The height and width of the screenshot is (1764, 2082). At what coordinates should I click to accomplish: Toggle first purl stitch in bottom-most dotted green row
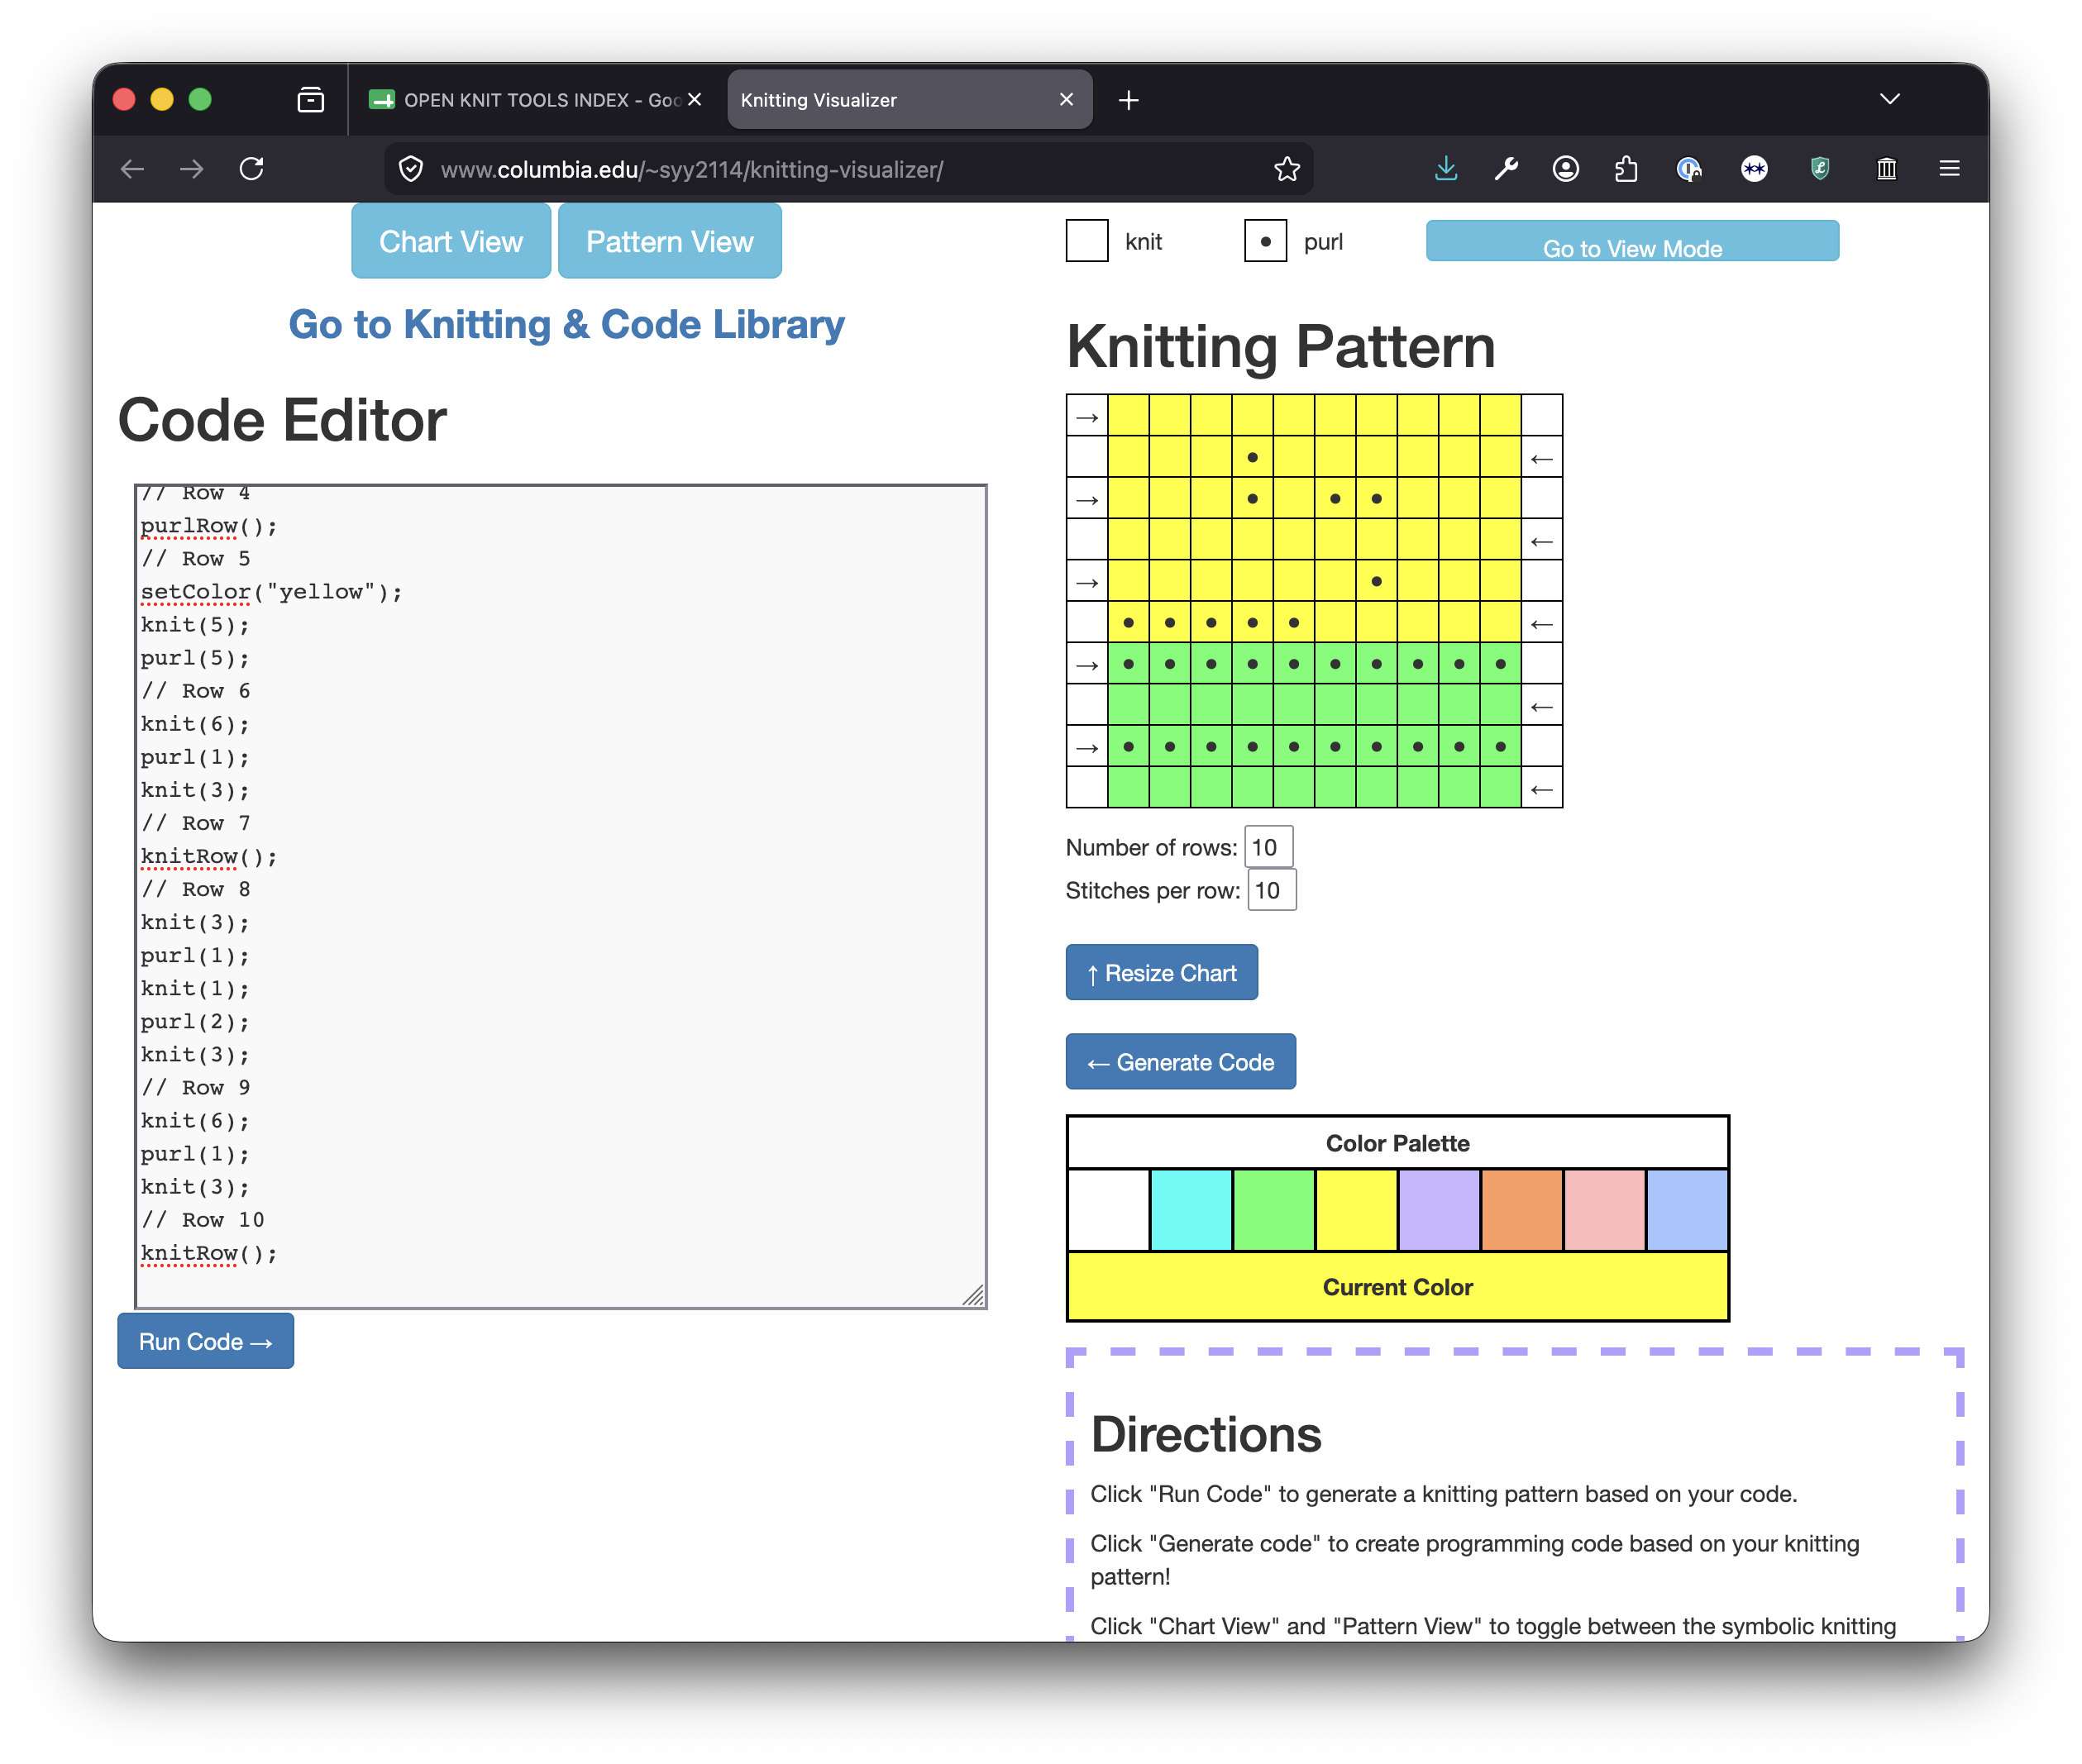(x=1128, y=746)
